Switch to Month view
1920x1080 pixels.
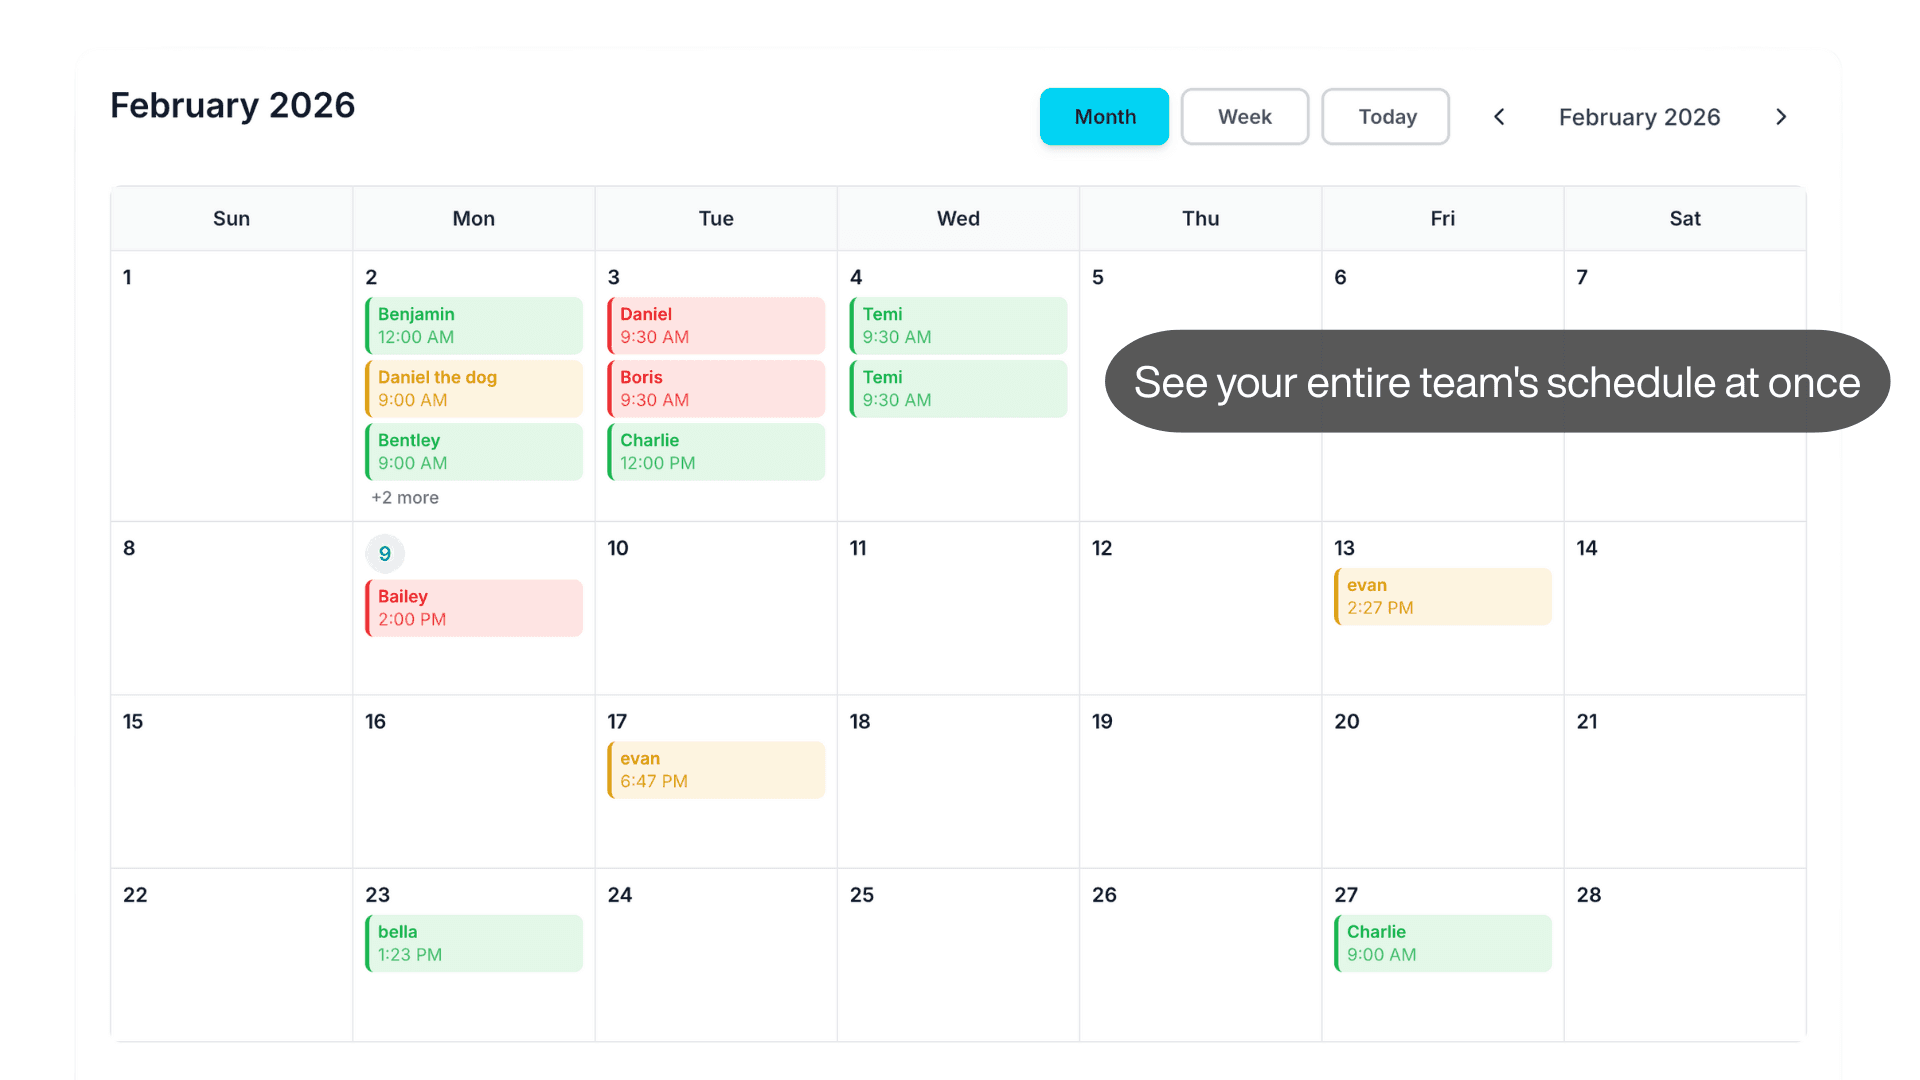(x=1104, y=117)
